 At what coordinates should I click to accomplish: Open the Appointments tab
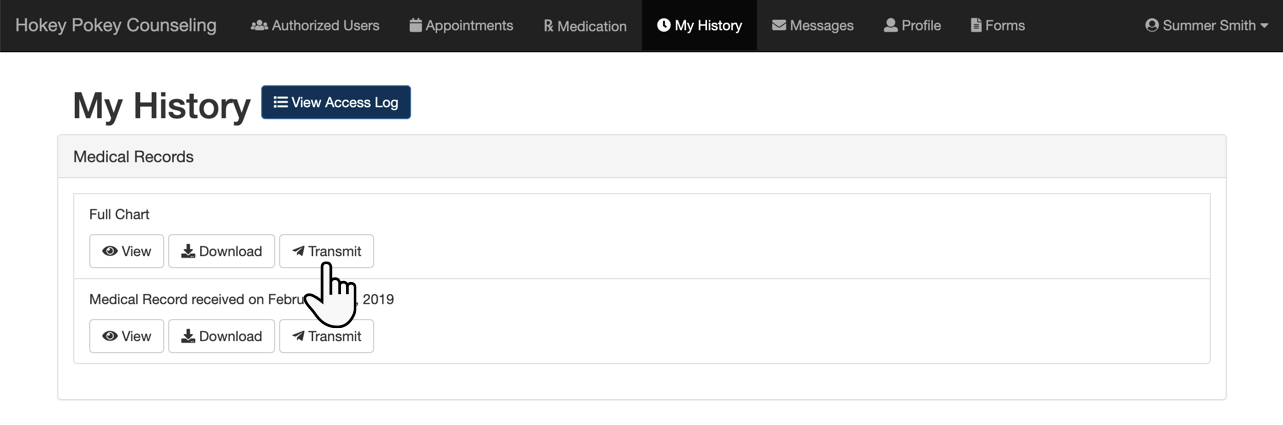pos(461,25)
